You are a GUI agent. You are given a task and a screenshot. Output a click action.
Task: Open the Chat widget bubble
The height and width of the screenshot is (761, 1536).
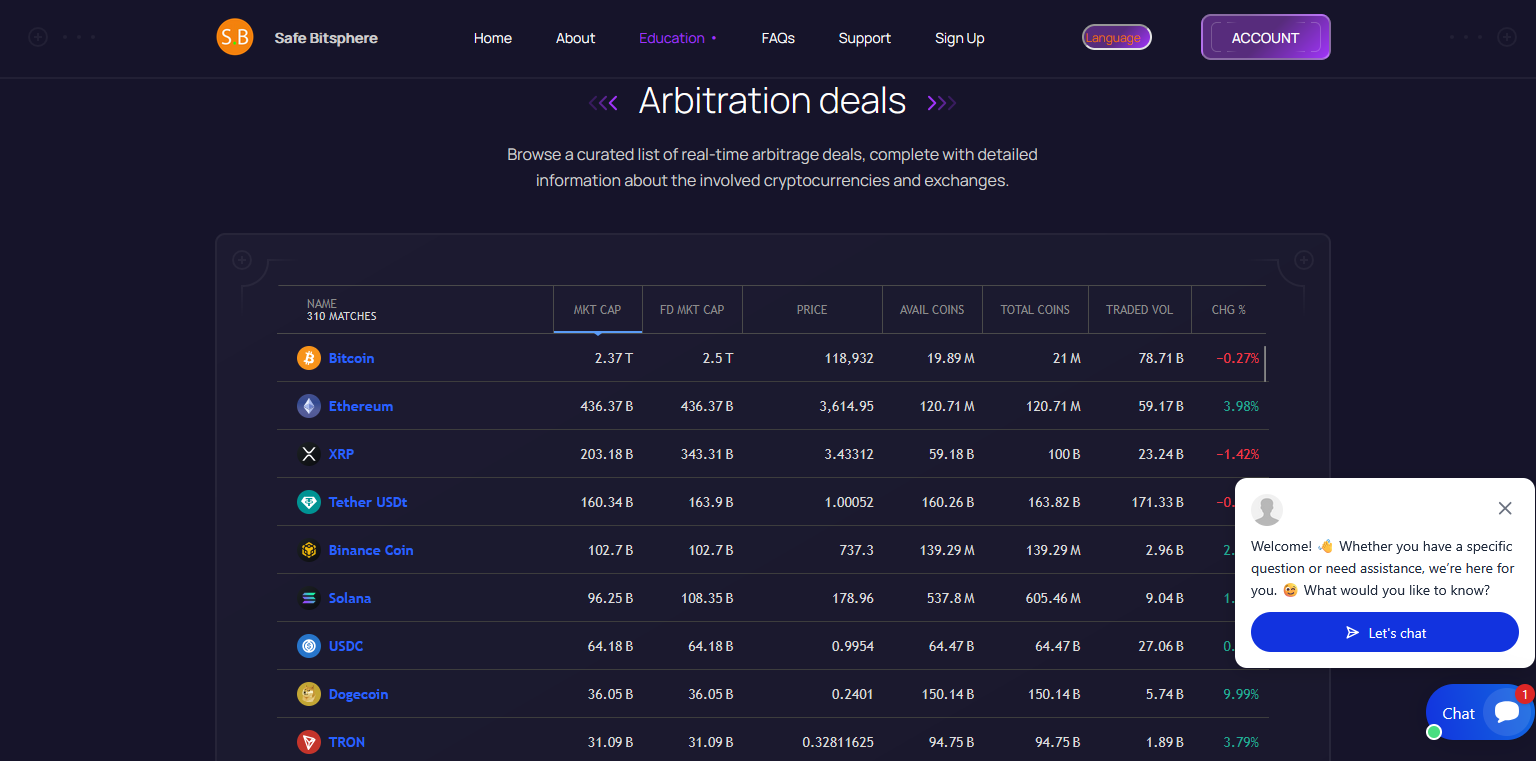[x=1480, y=712]
